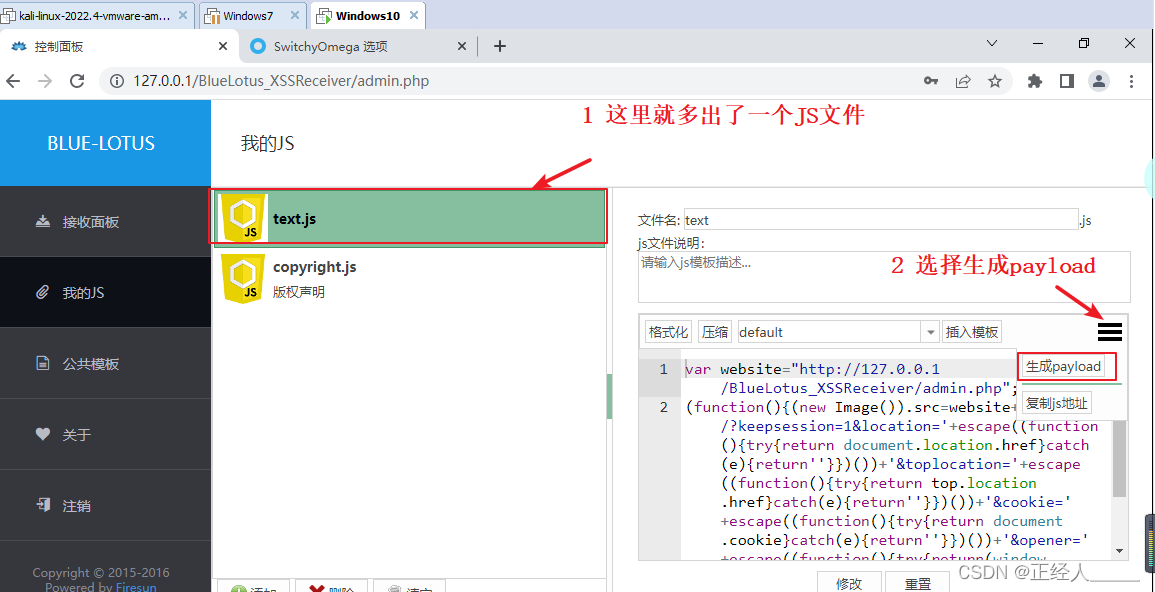Open the 接收面板 sidebar item

(105, 222)
